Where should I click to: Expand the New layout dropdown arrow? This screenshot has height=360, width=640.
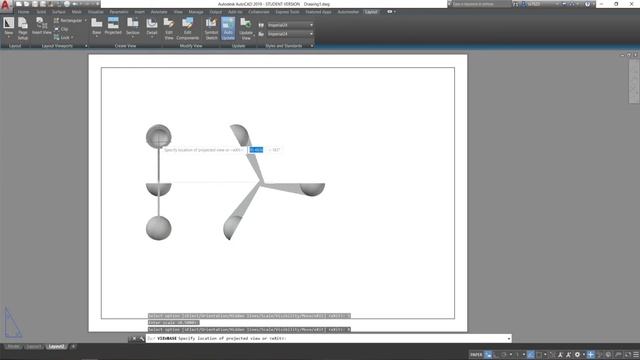[x=8, y=37]
